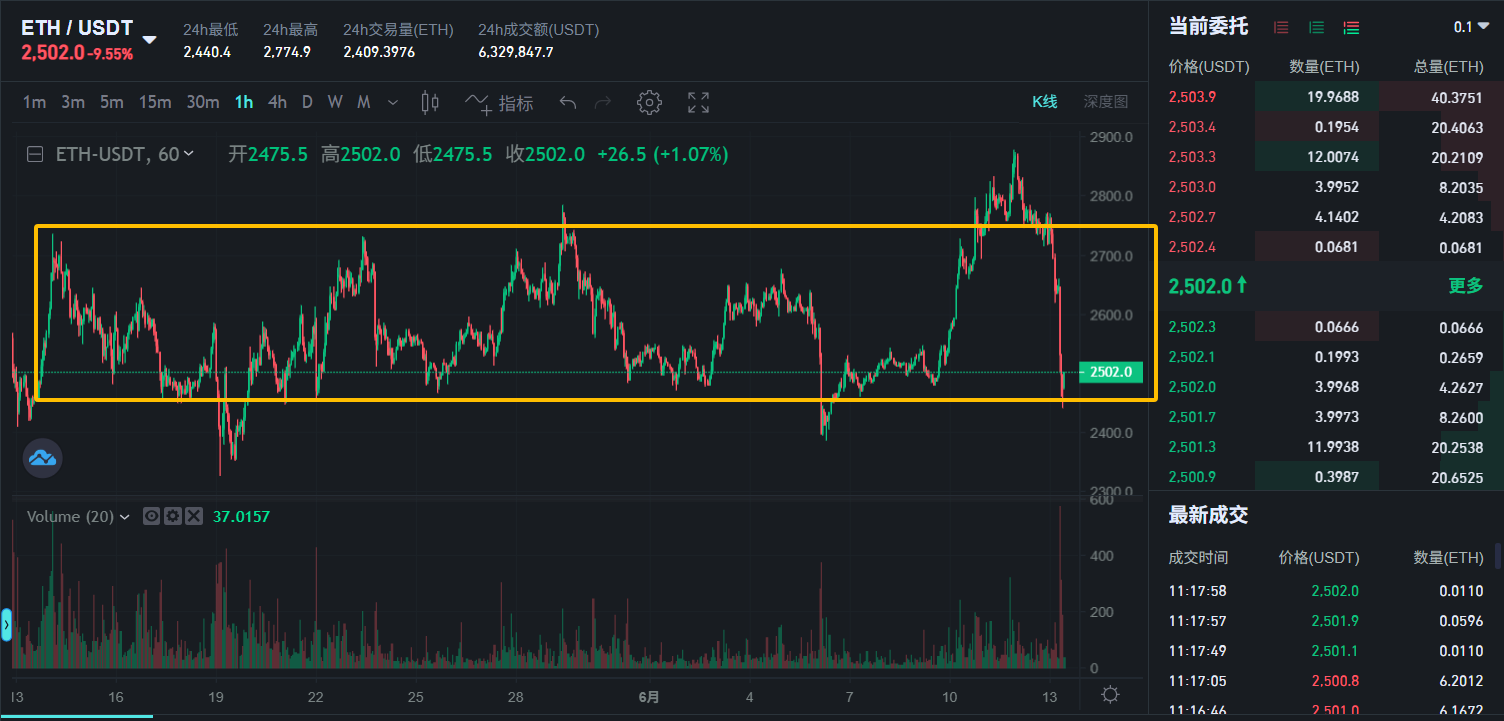Show combined buy and sell order view
The width and height of the screenshot is (1504, 721).
(1351, 28)
